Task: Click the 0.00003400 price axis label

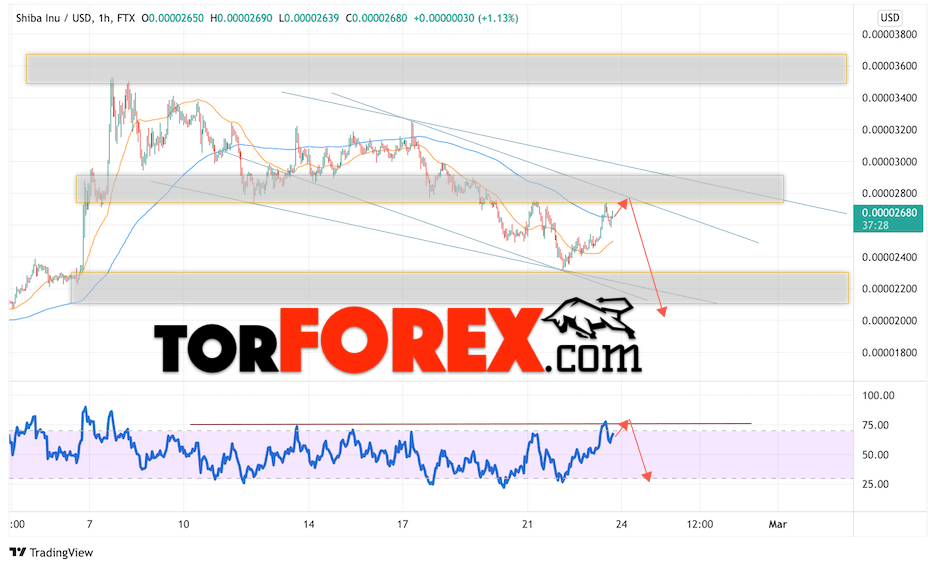Action: coord(889,98)
